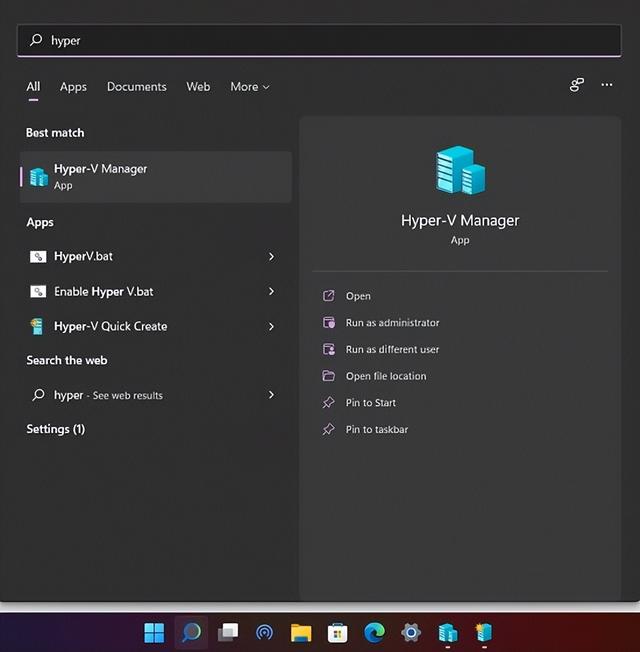Screen dimensions: 640x652
Task: Click the Hyper-V Manager best match icon
Action: point(39,177)
